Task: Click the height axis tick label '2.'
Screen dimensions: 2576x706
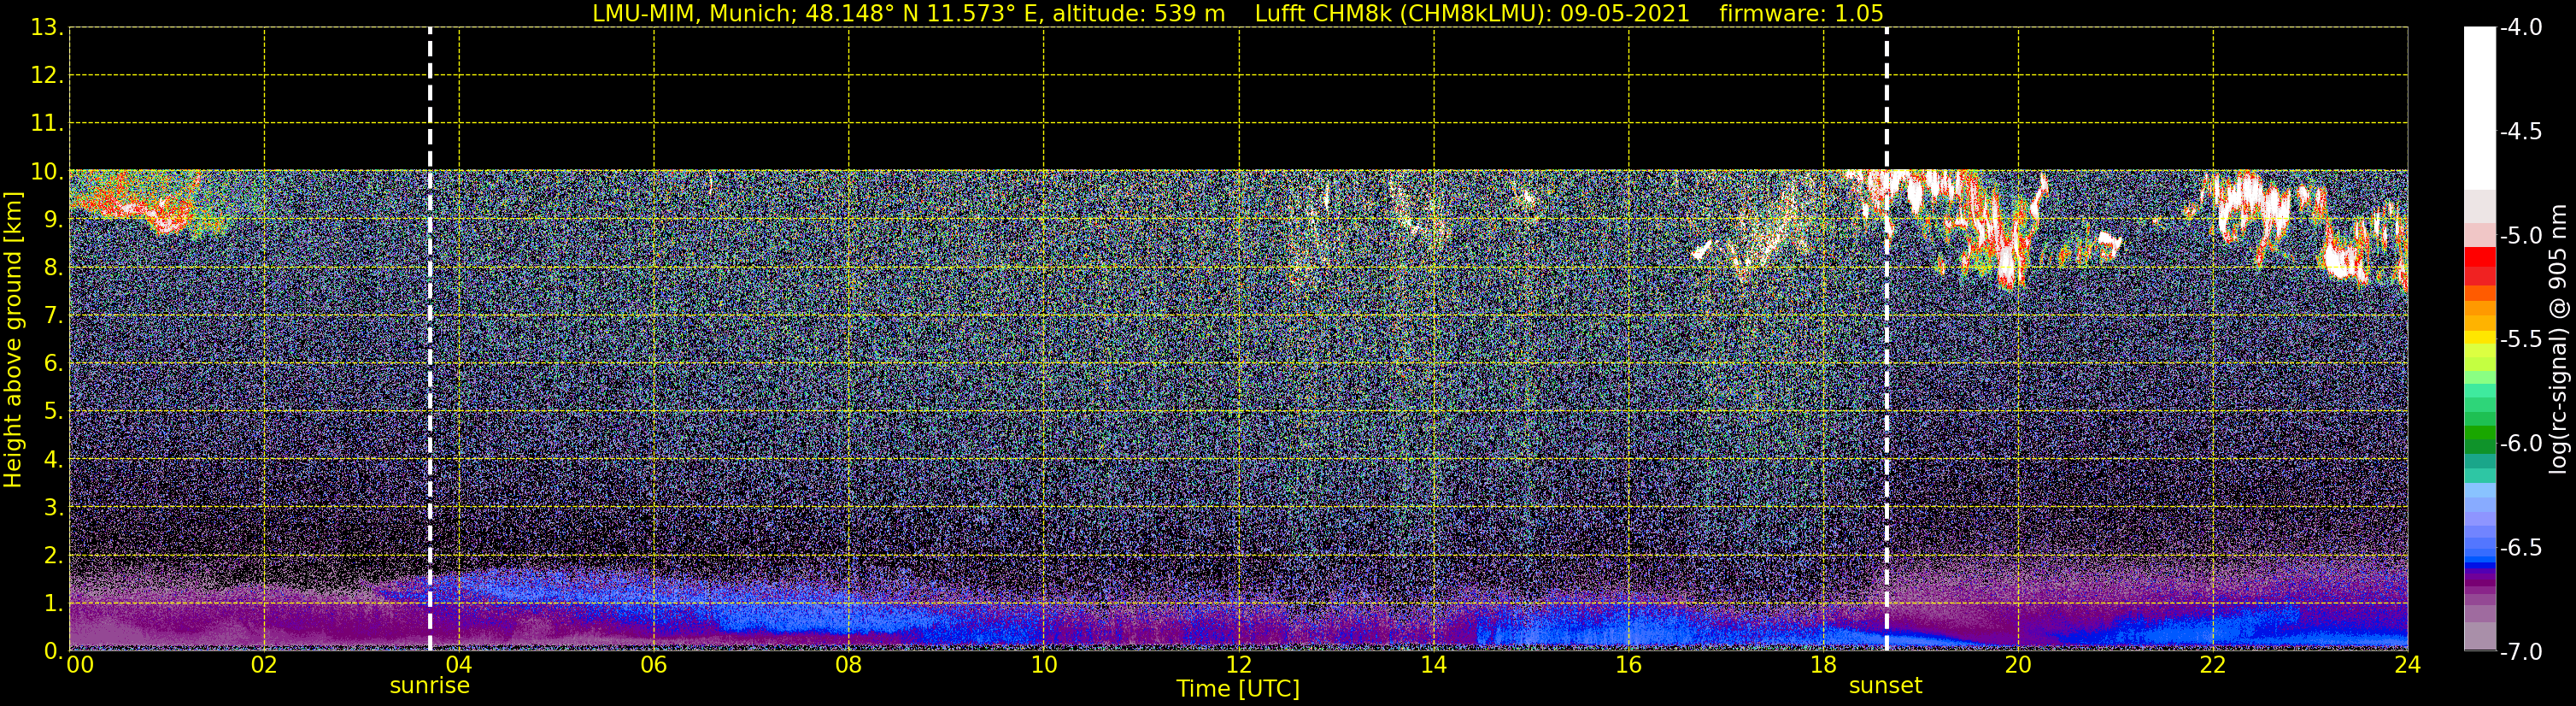Action: coord(54,556)
